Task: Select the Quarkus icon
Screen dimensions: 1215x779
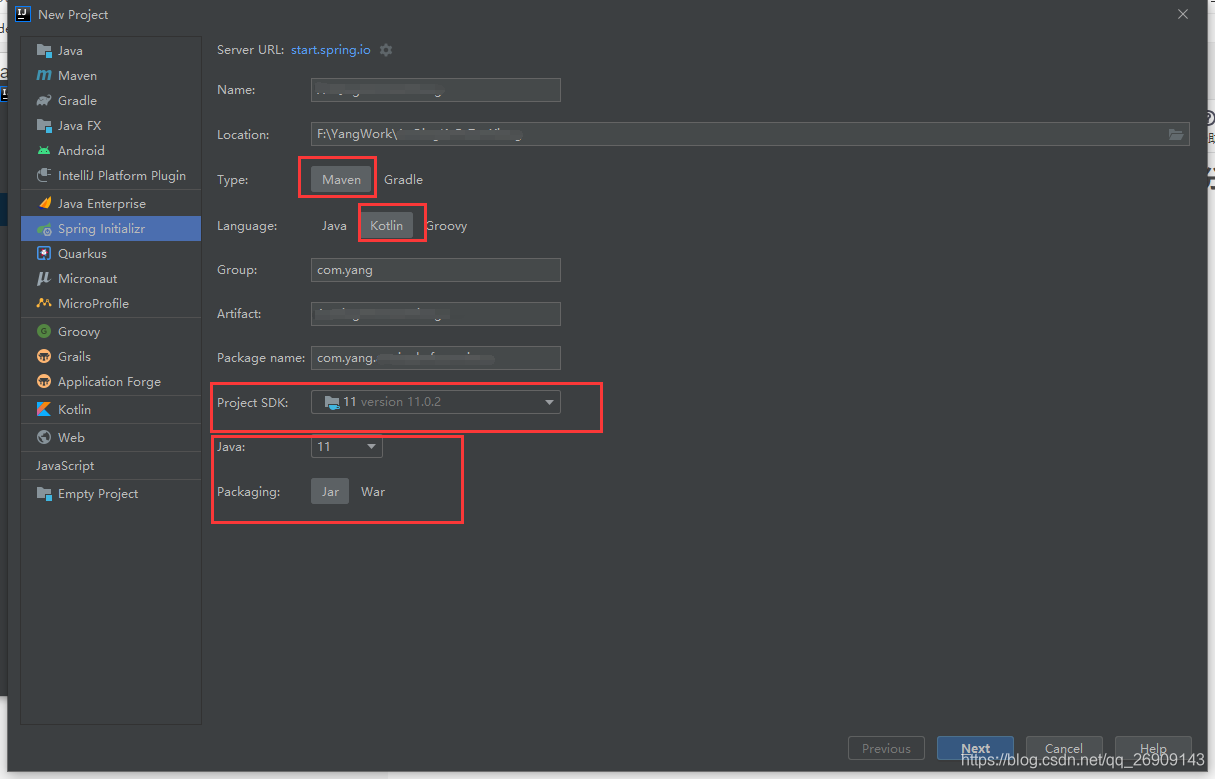Action: click(44, 253)
